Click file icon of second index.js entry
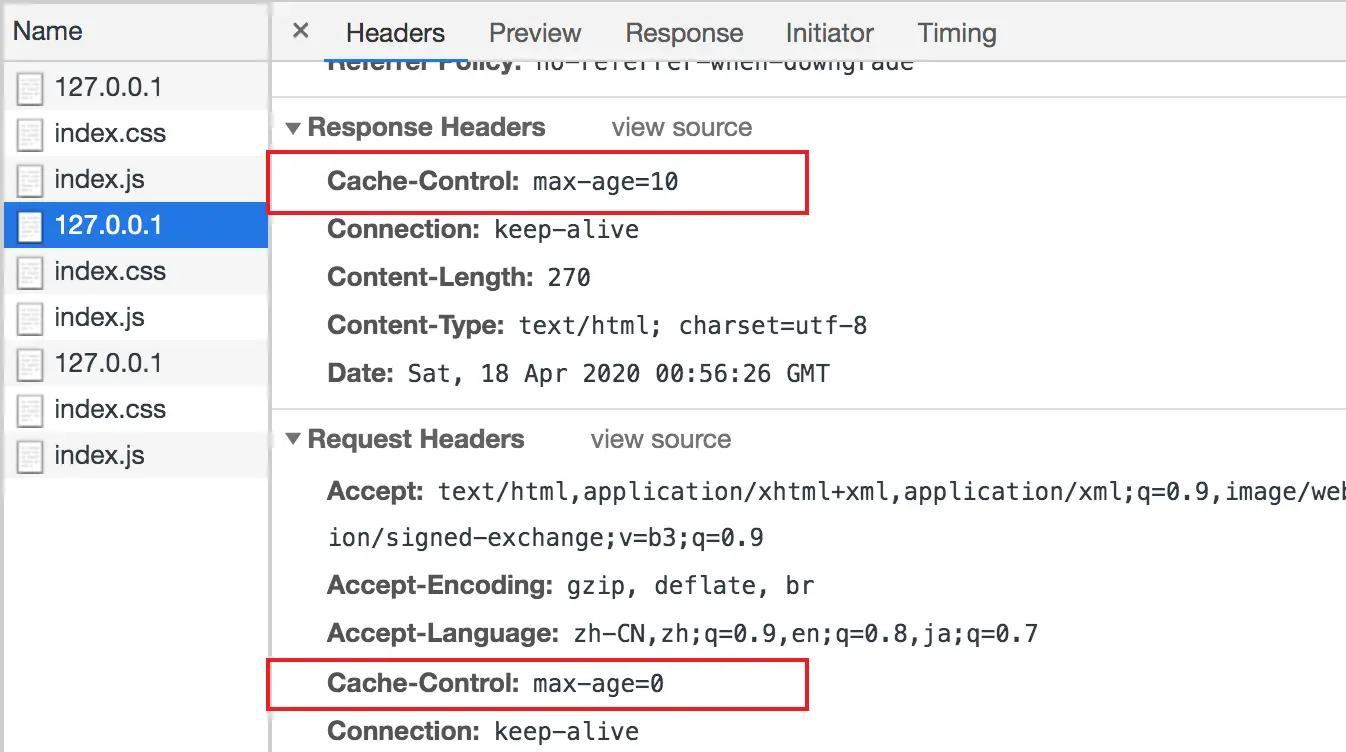Image resolution: width=1346 pixels, height=752 pixels. 30,320
